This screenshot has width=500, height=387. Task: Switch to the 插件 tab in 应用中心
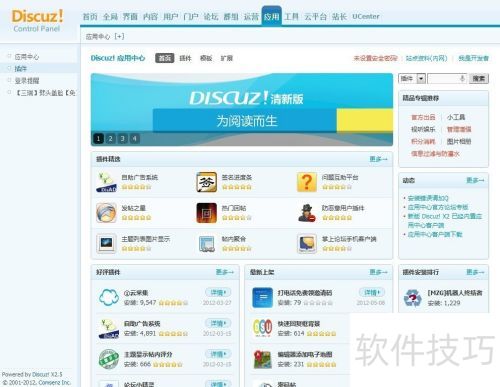pyautogui.click(x=185, y=58)
